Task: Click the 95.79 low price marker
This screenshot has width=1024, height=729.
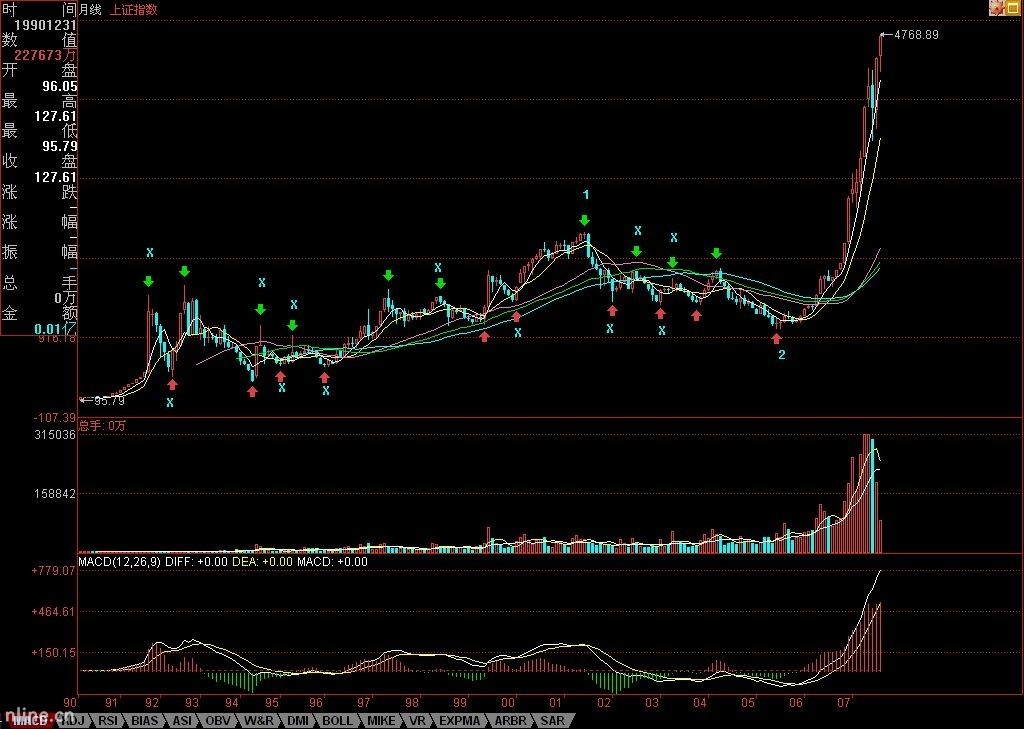Action: pos(109,400)
